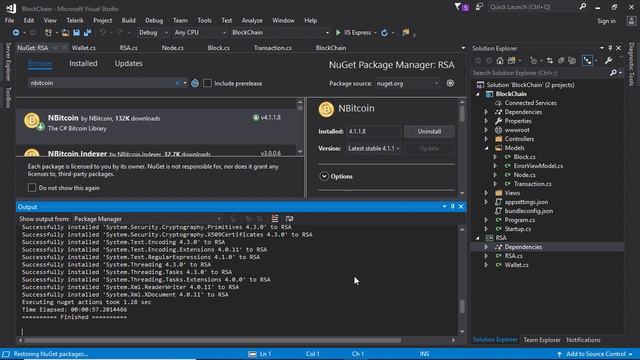The width and height of the screenshot is (640, 360).
Task: Close the Output panel
Action: pyautogui.click(x=461, y=207)
